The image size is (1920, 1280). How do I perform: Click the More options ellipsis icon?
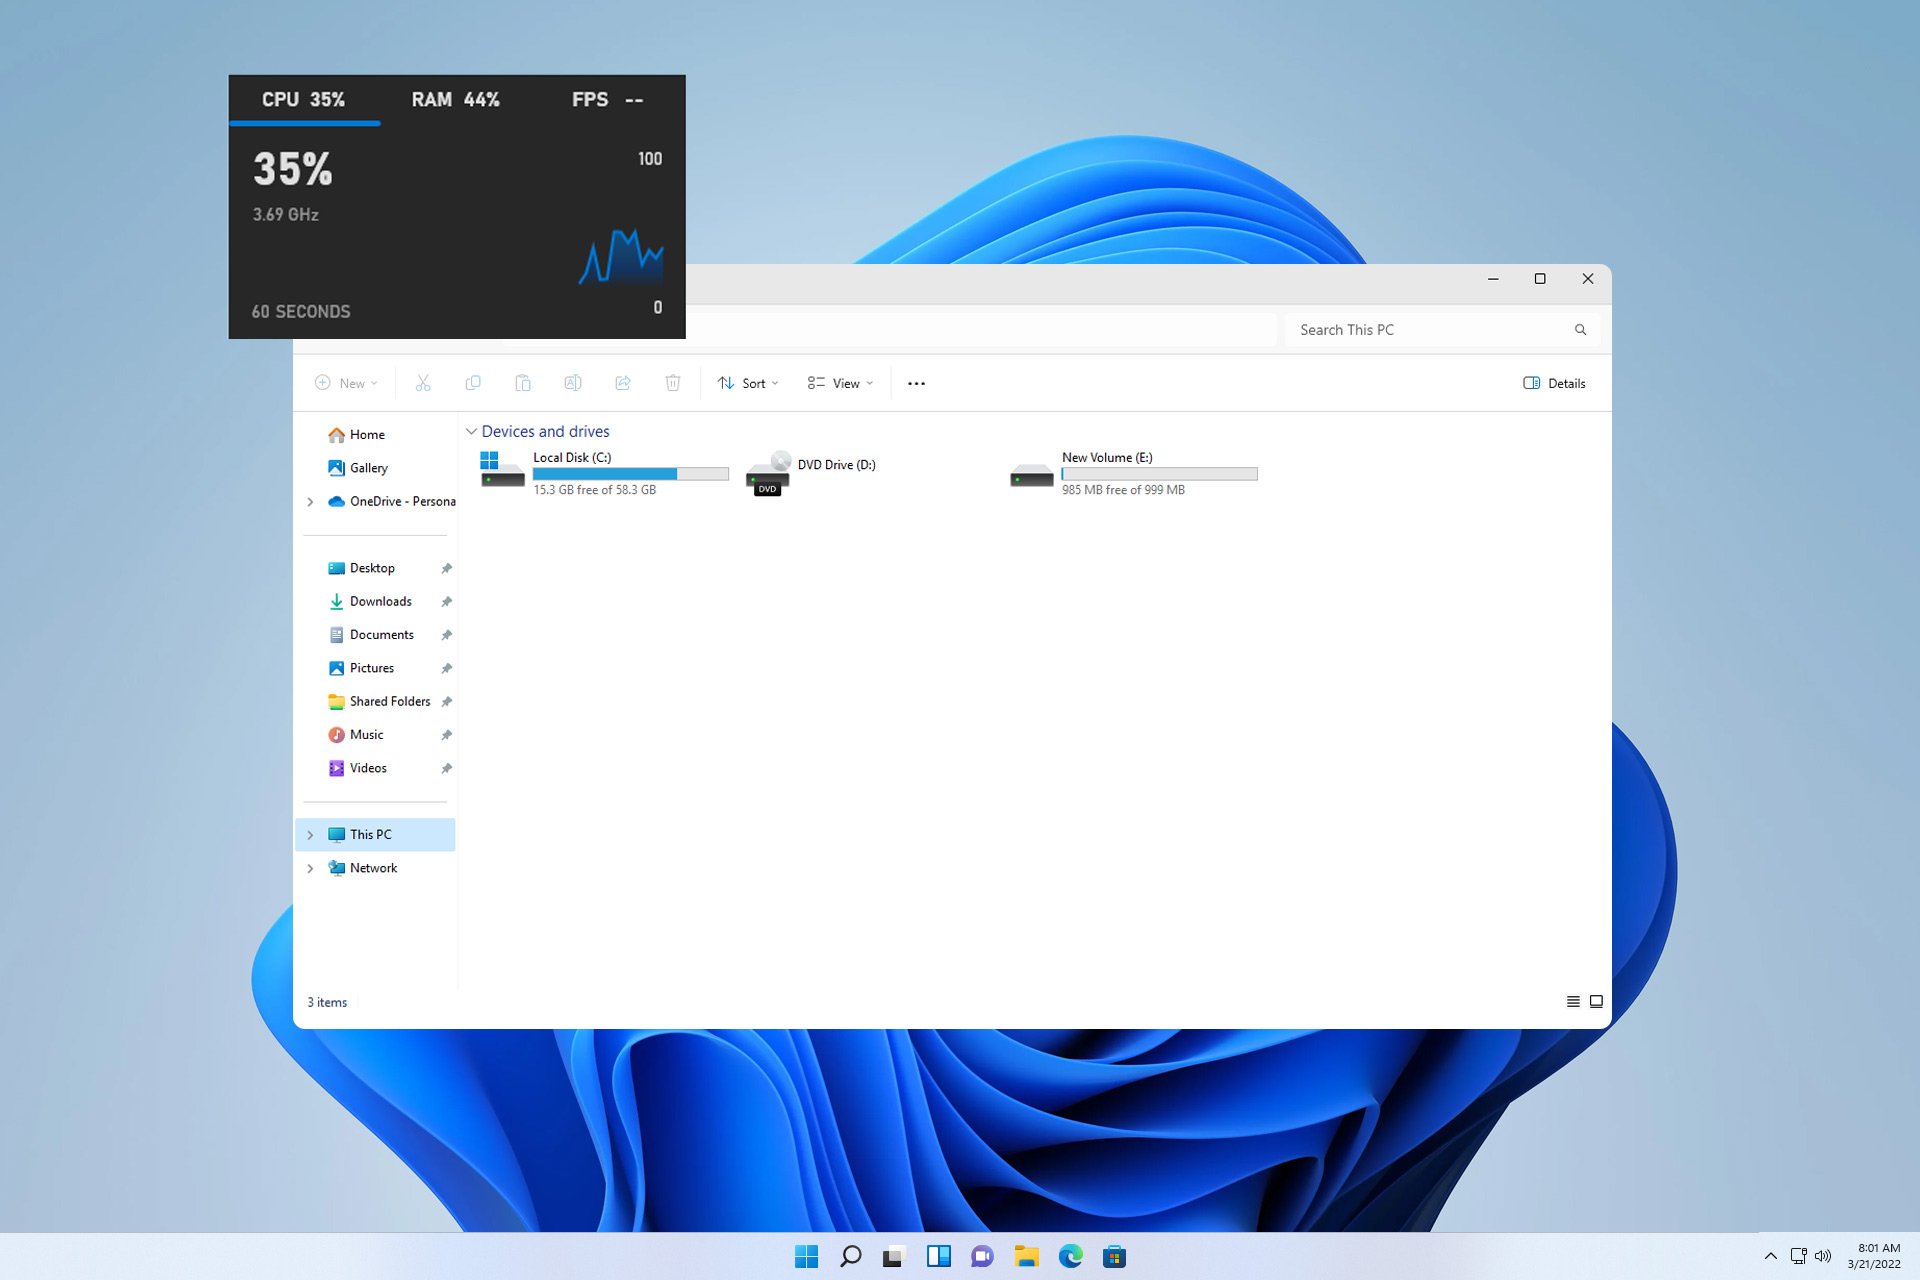(x=916, y=383)
